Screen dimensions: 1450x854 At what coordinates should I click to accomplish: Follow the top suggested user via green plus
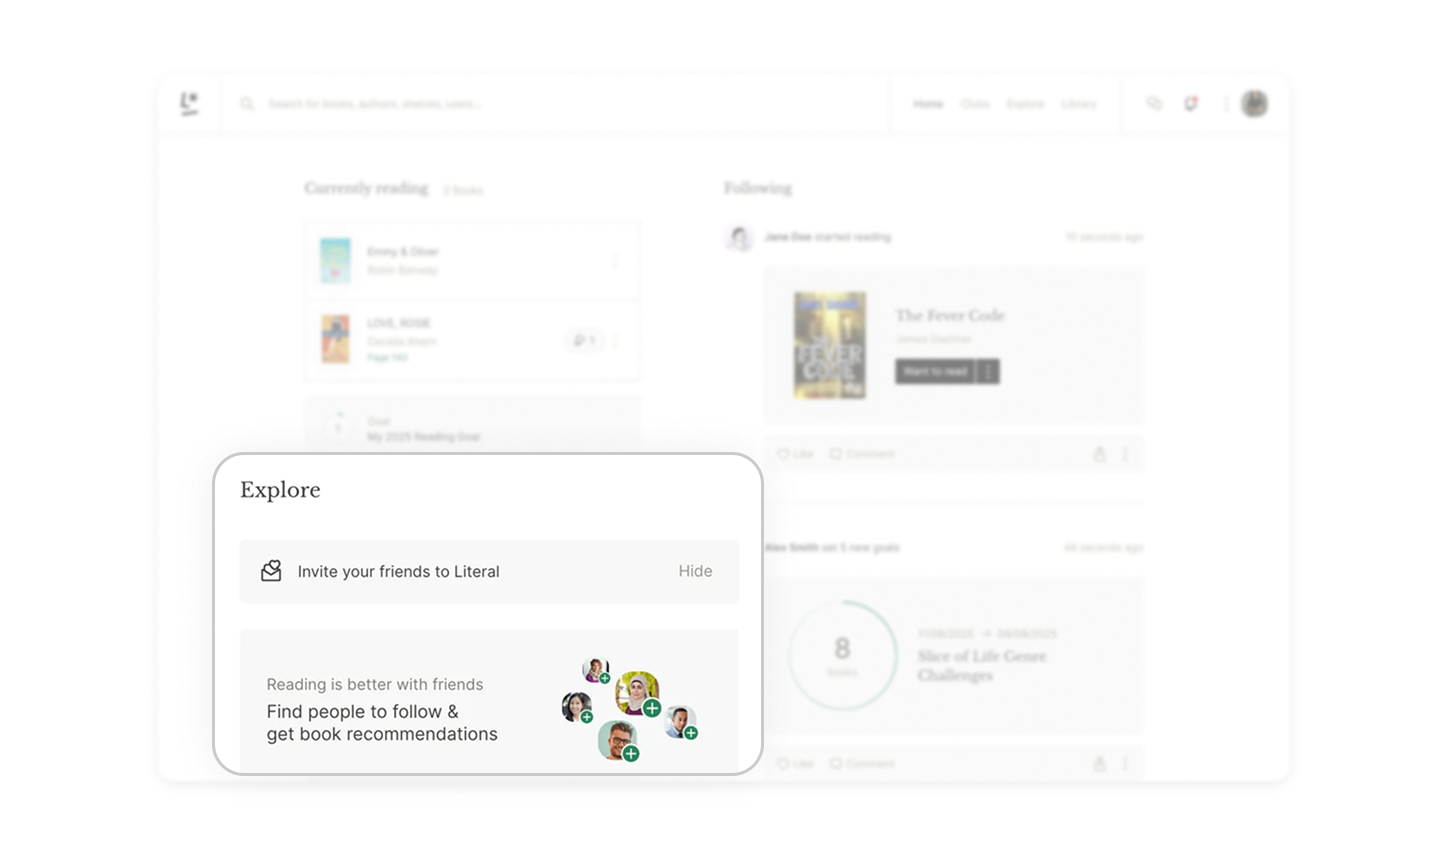[x=606, y=677]
